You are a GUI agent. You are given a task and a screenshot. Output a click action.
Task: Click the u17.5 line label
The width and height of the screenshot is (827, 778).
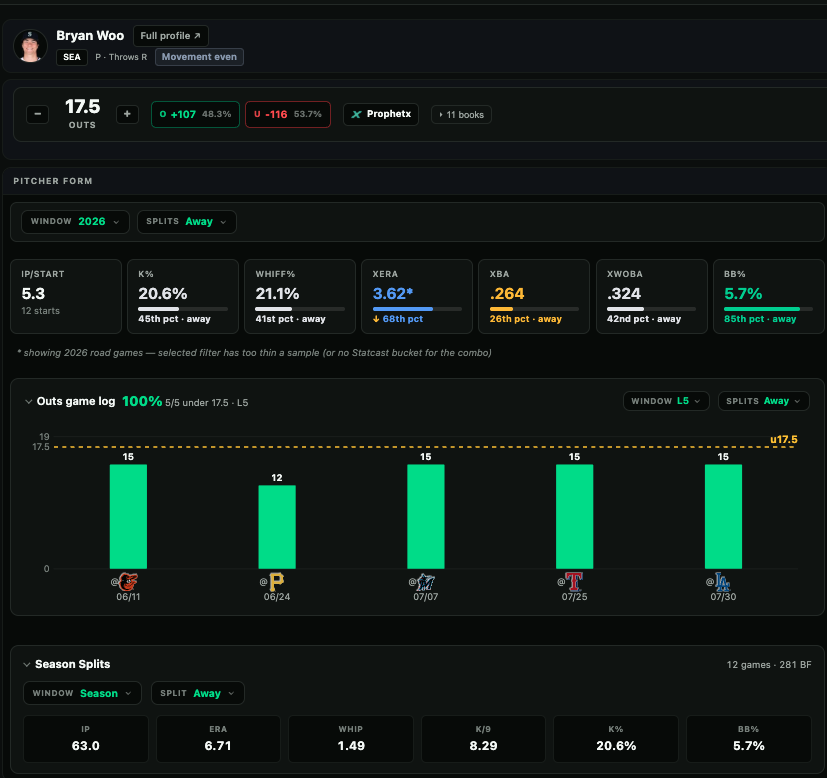(784, 439)
